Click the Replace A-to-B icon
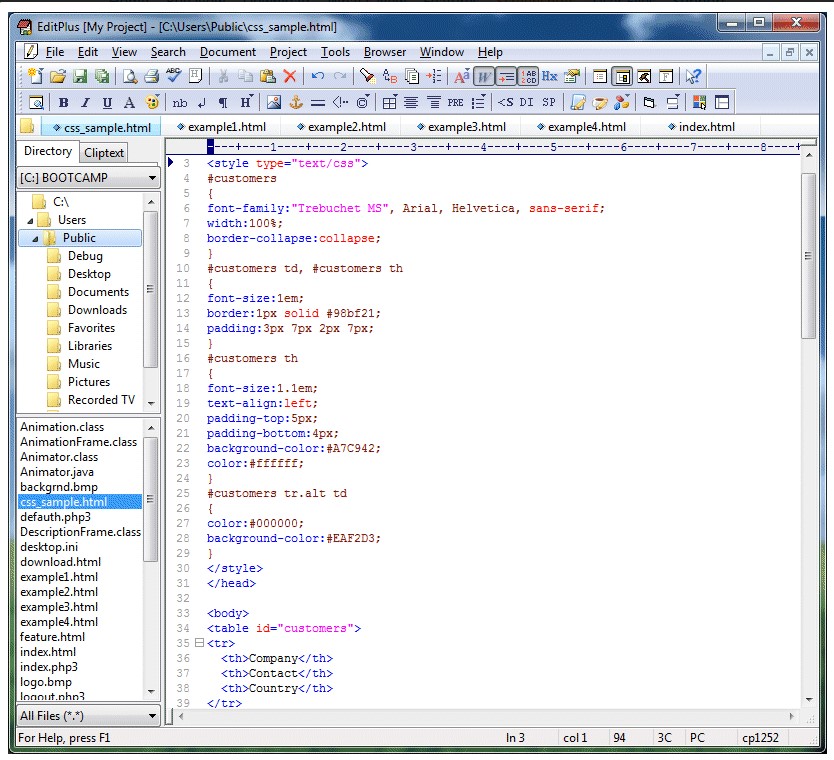 coord(389,76)
